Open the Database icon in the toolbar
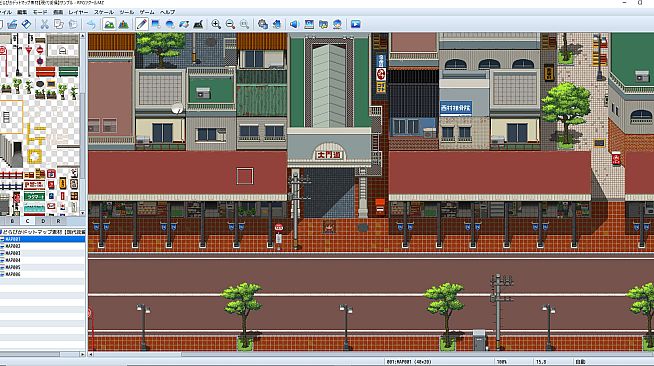The image size is (654, 366). point(263,24)
